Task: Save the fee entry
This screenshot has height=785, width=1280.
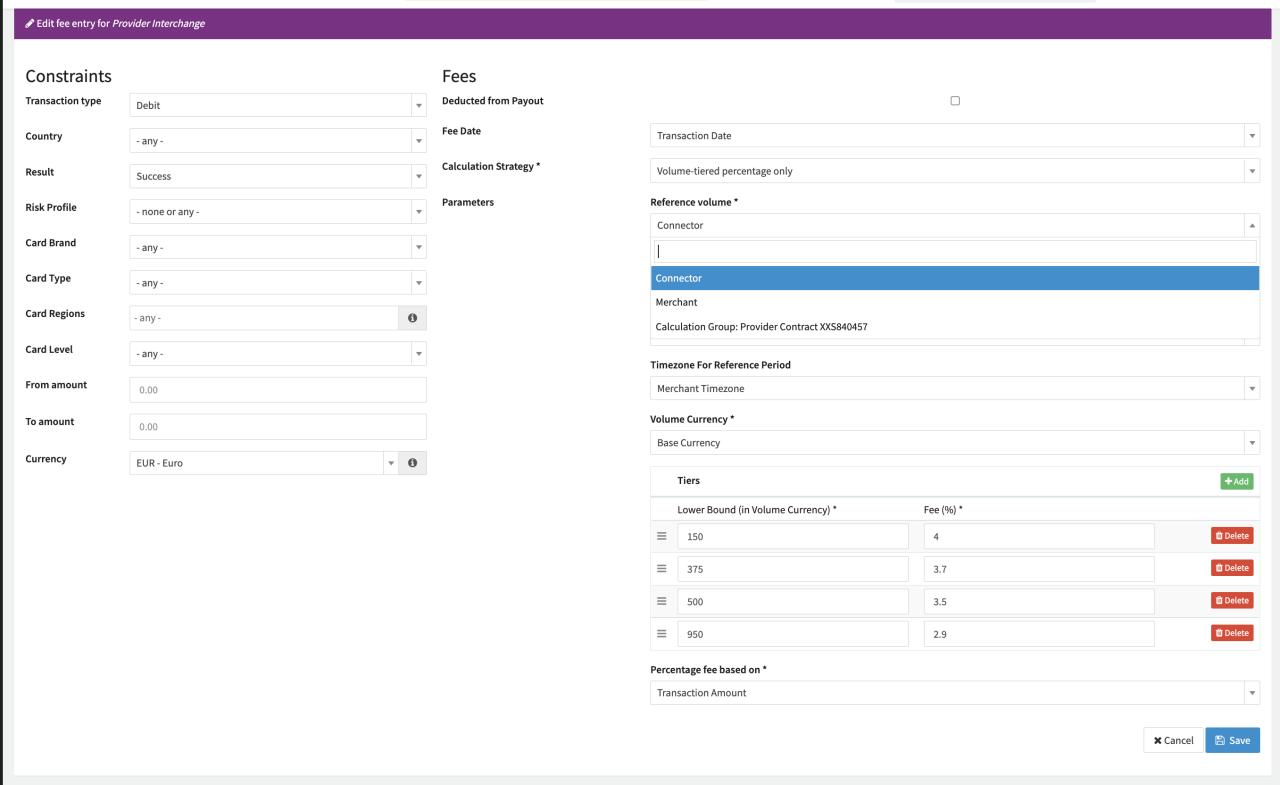Action: point(1232,740)
